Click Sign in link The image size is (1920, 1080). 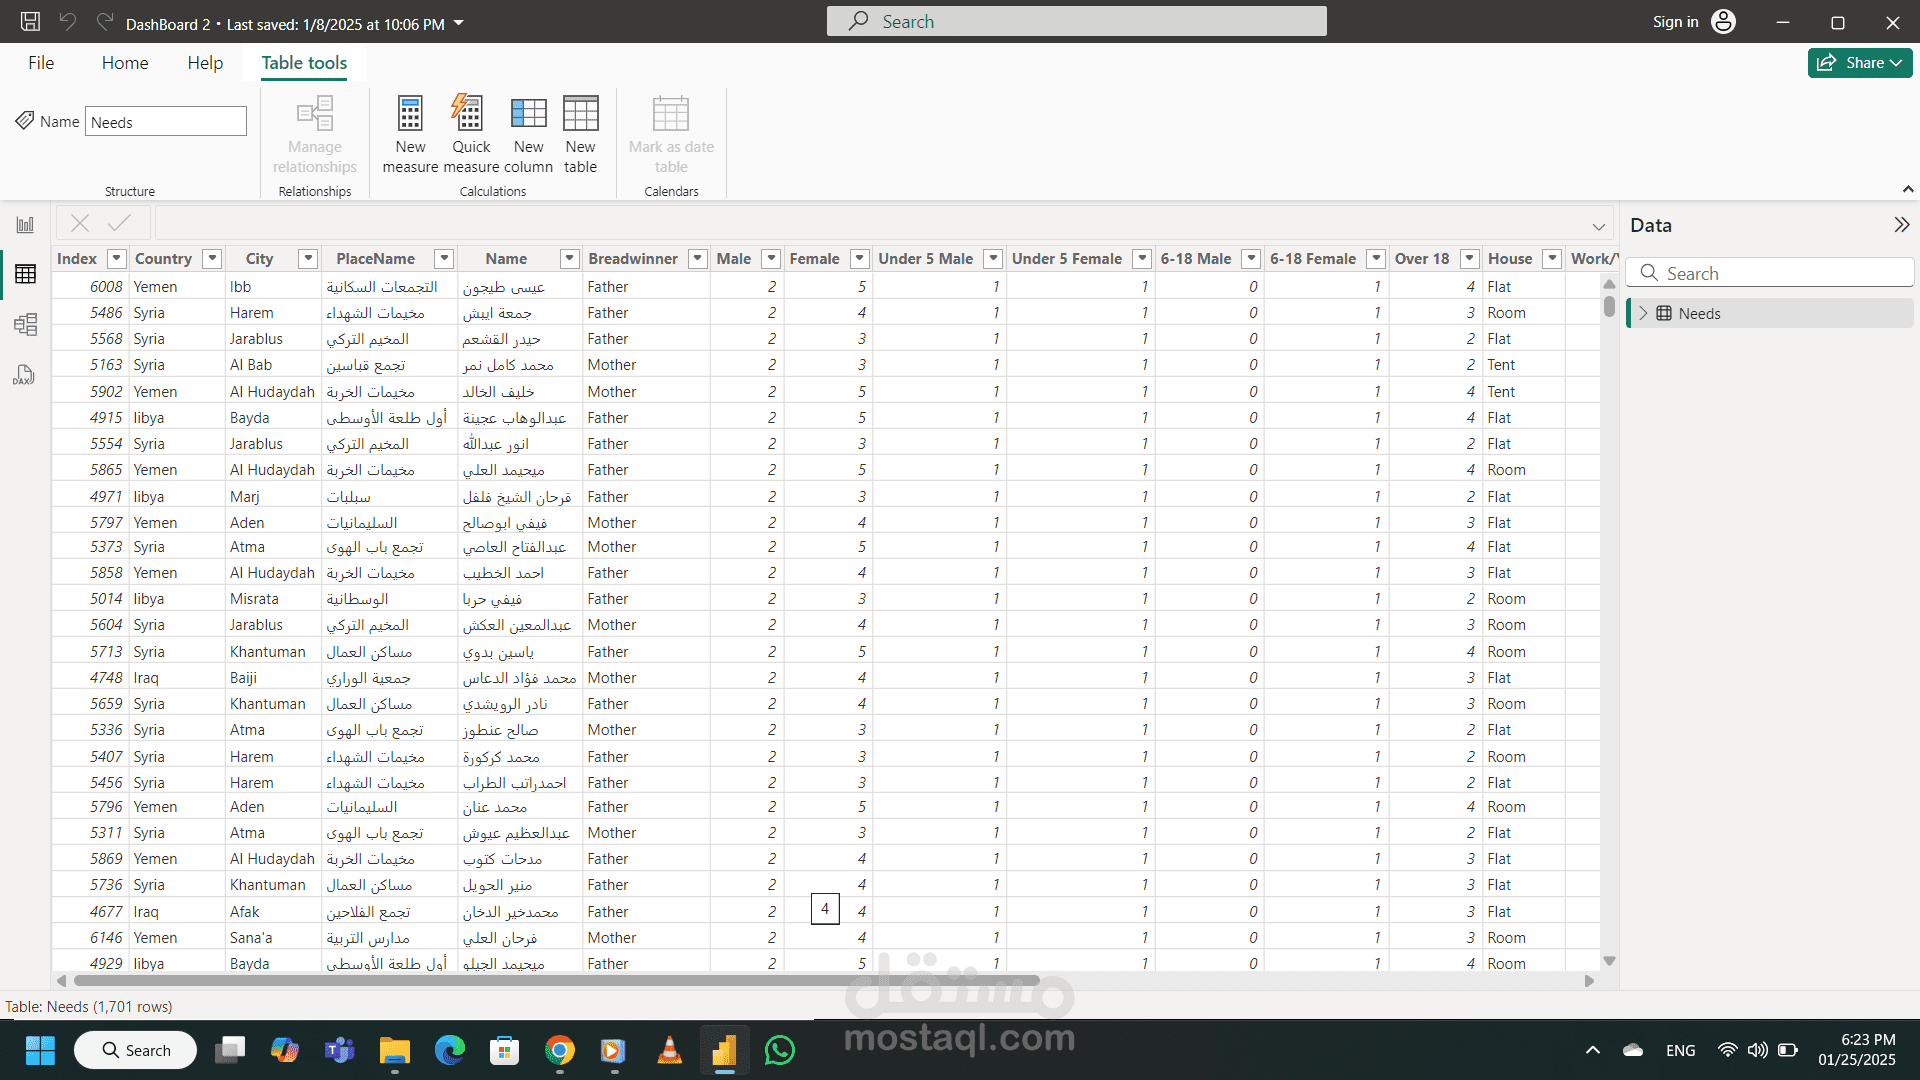pos(1675,22)
